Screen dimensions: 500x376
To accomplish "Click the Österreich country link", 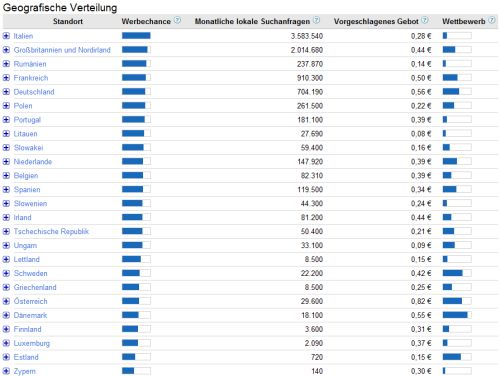I will (x=31, y=301).
